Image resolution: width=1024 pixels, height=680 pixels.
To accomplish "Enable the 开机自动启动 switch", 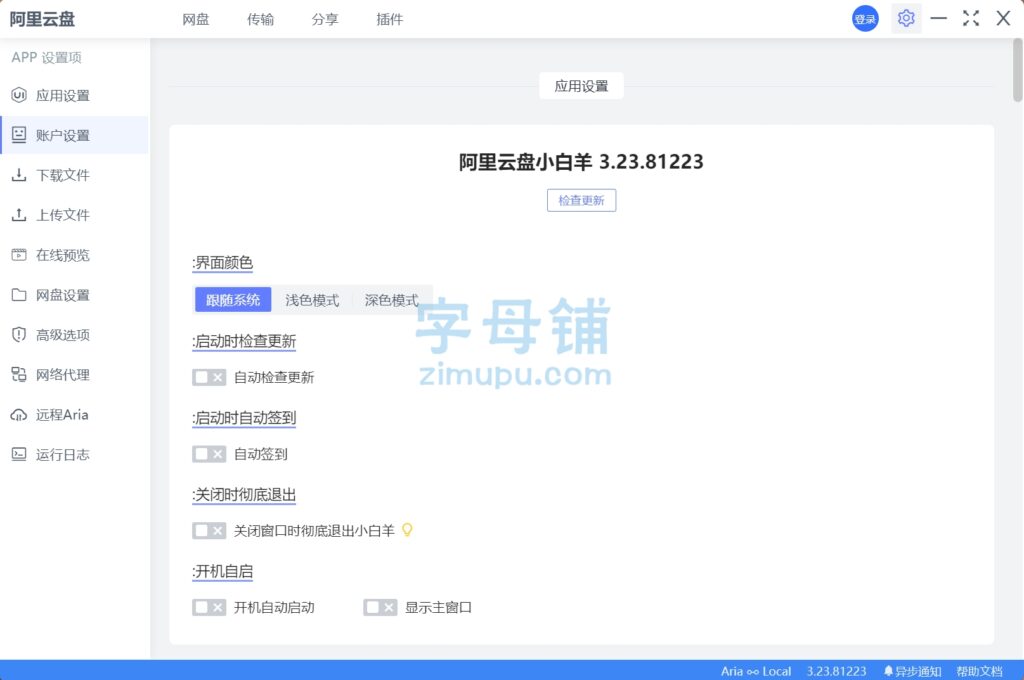I will tap(209, 607).
